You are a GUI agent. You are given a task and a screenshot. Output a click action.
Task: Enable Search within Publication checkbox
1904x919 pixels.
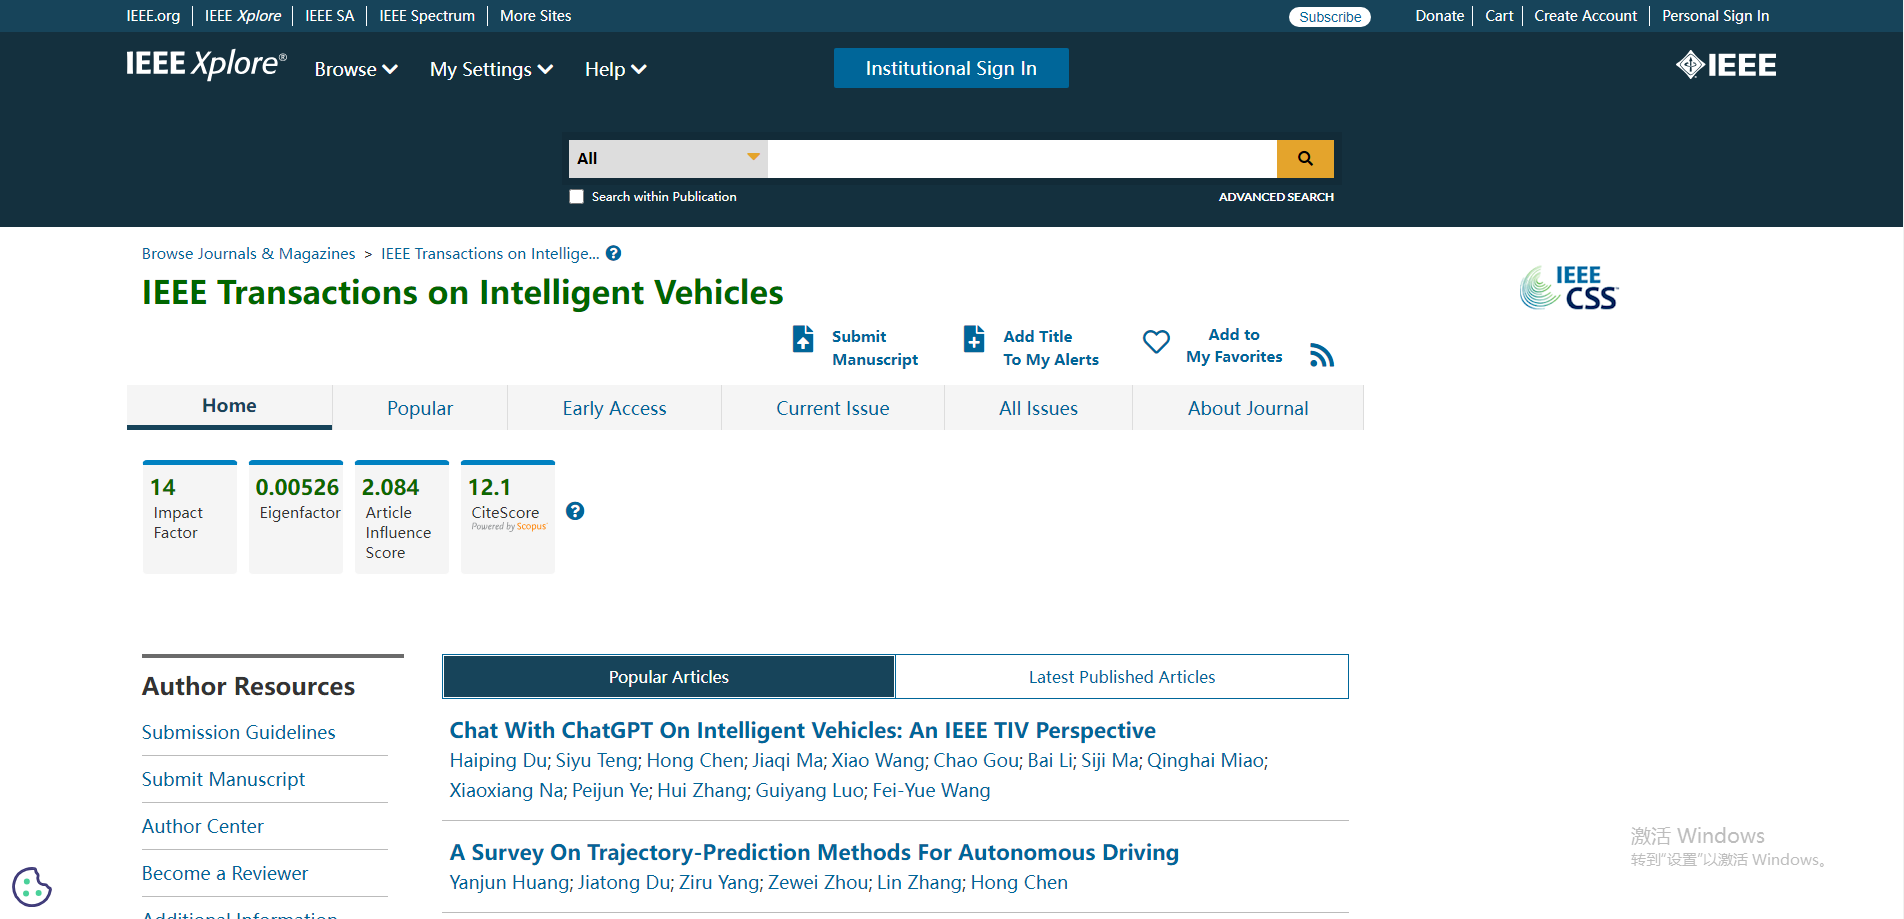click(577, 197)
